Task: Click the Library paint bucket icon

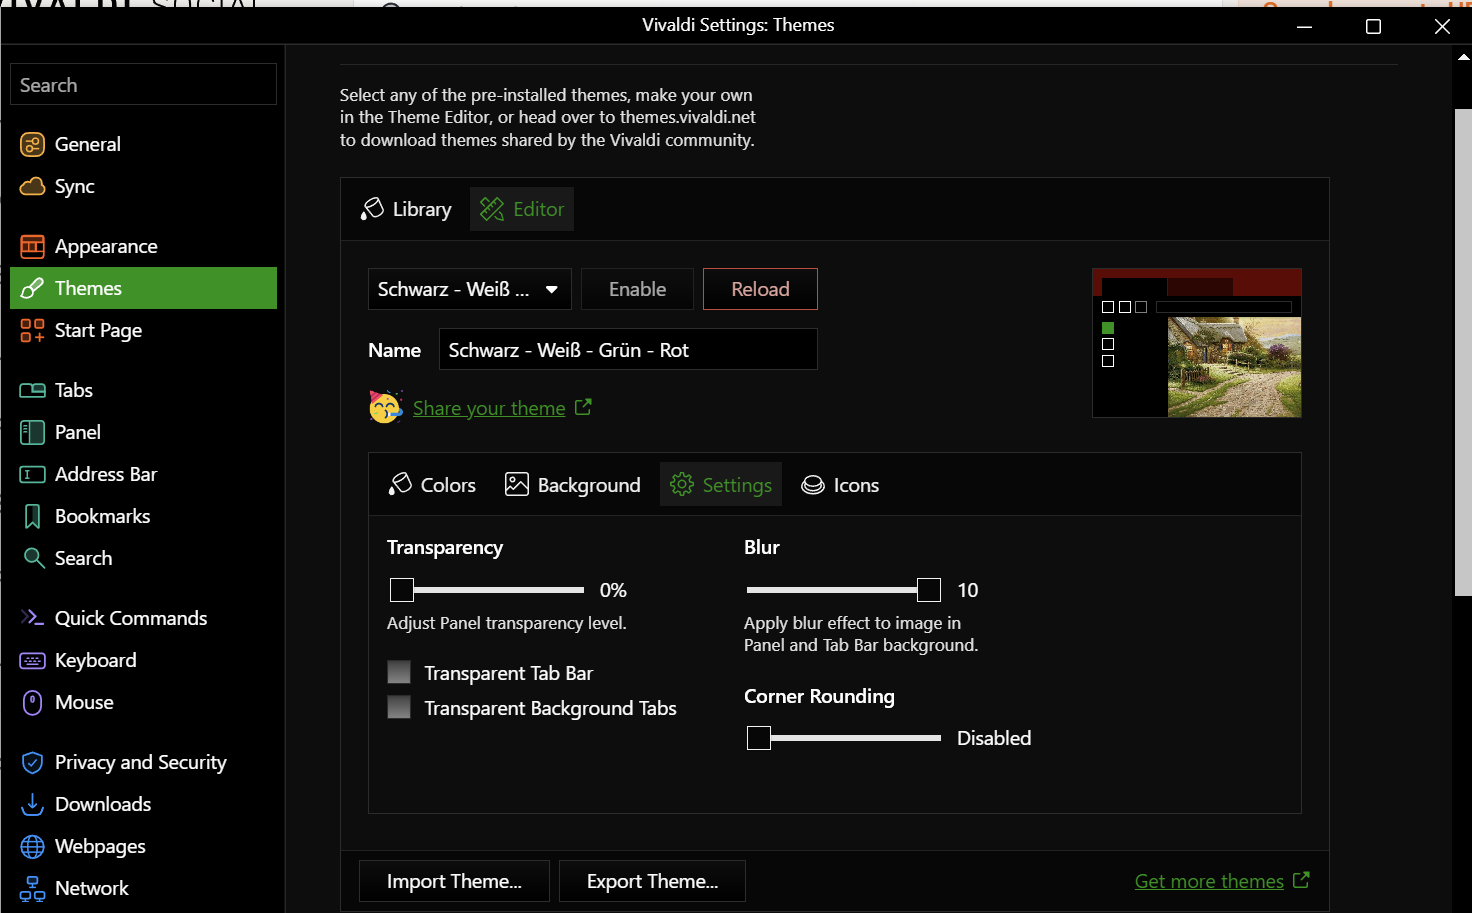Action: [372, 208]
